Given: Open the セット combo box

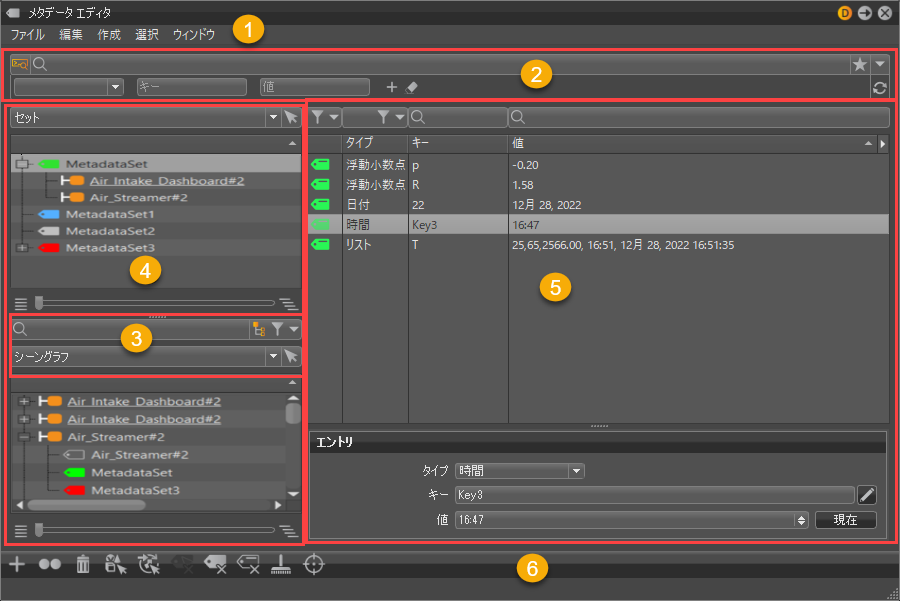Looking at the screenshot, I should point(145,117).
